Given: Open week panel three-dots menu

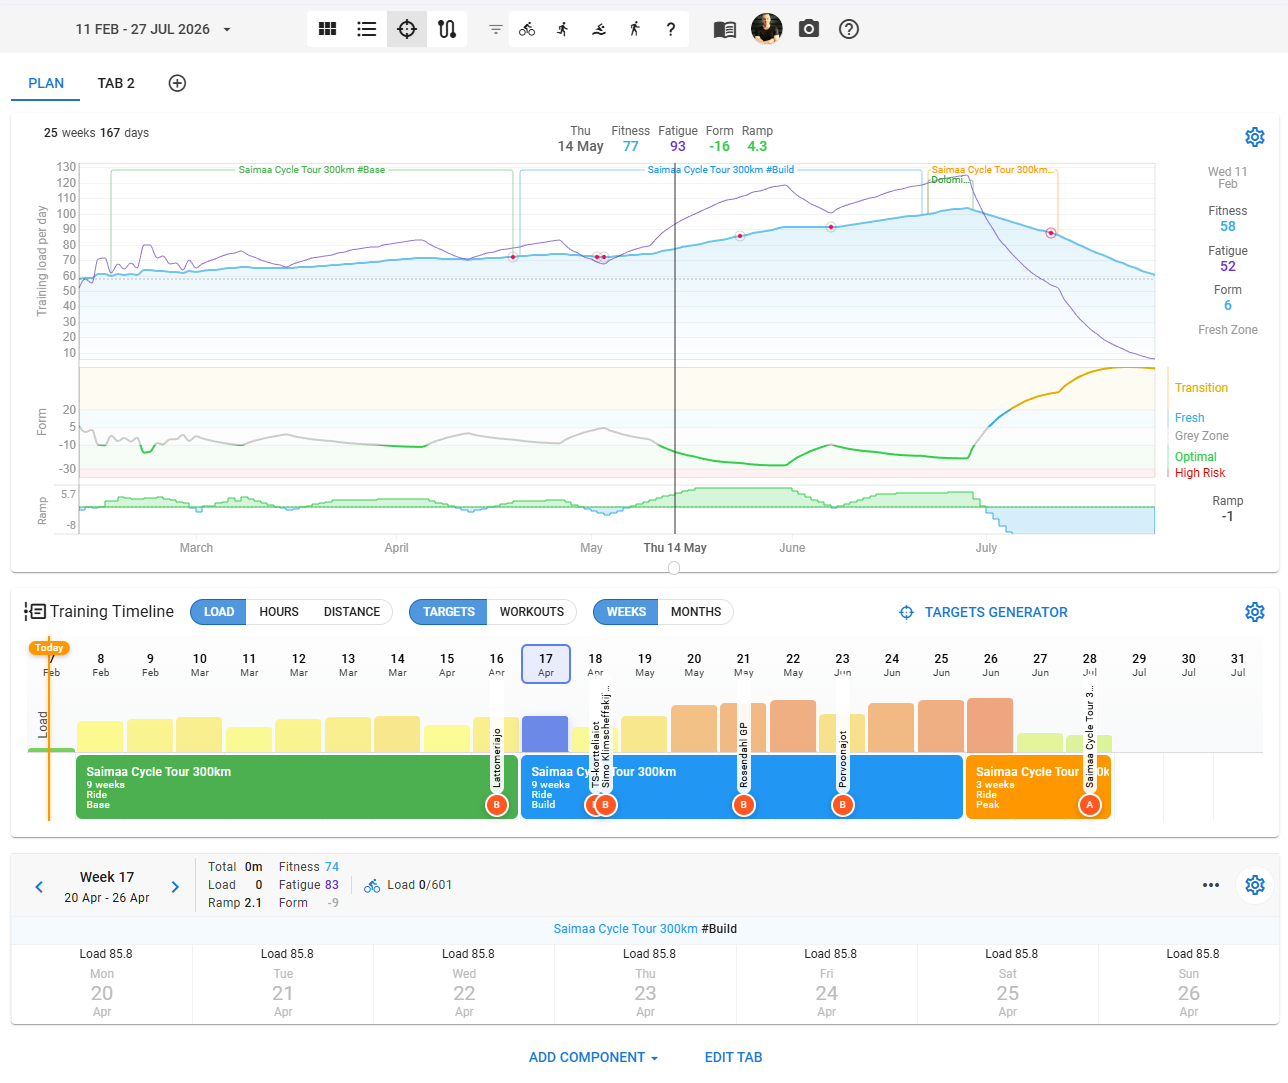Looking at the screenshot, I should click(1211, 885).
